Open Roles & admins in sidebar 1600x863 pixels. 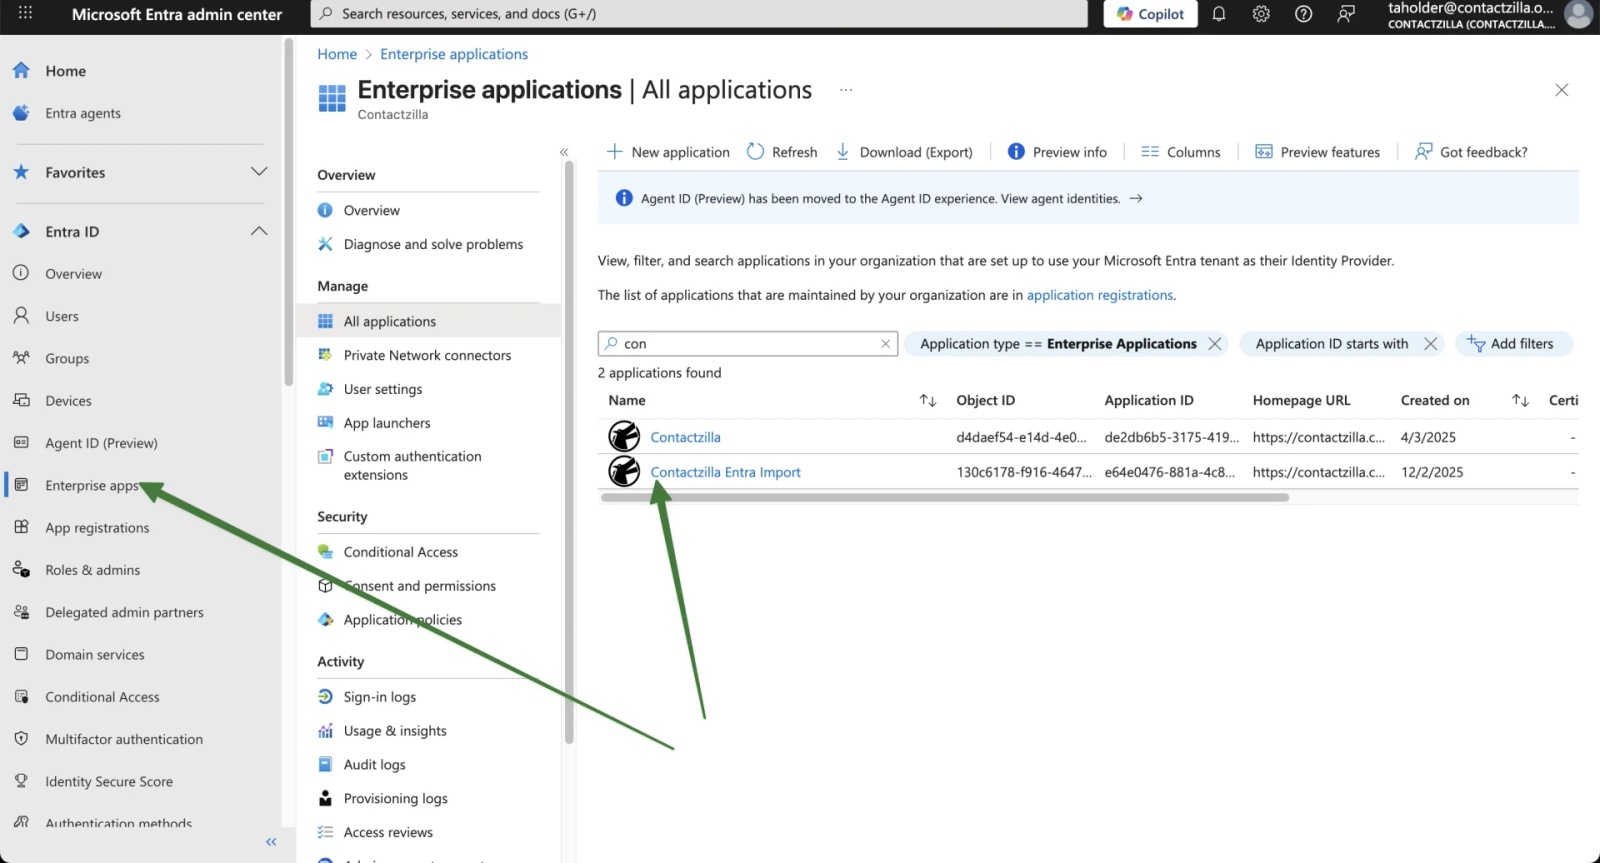(x=92, y=570)
